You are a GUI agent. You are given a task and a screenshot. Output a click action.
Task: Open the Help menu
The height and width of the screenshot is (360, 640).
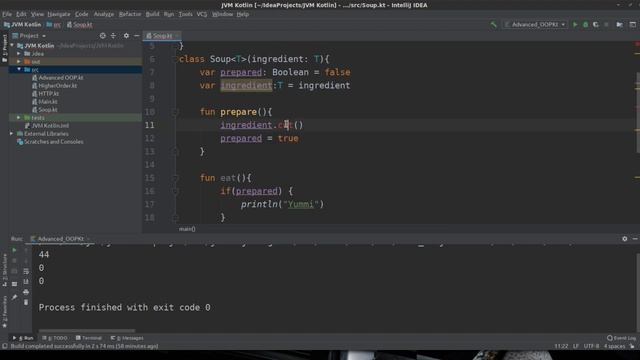click(x=242, y=14)
